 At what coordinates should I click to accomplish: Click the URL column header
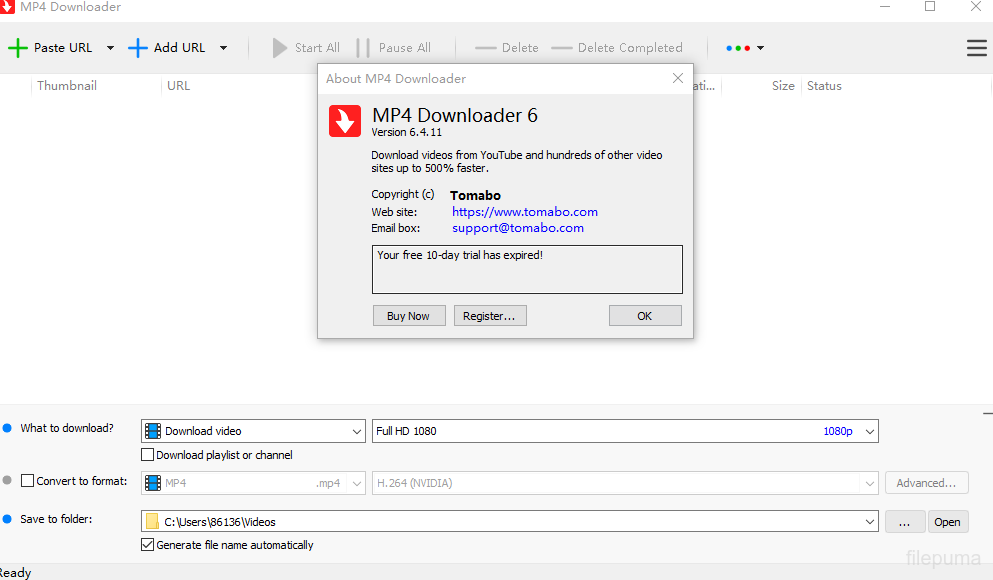click(179, 86)
